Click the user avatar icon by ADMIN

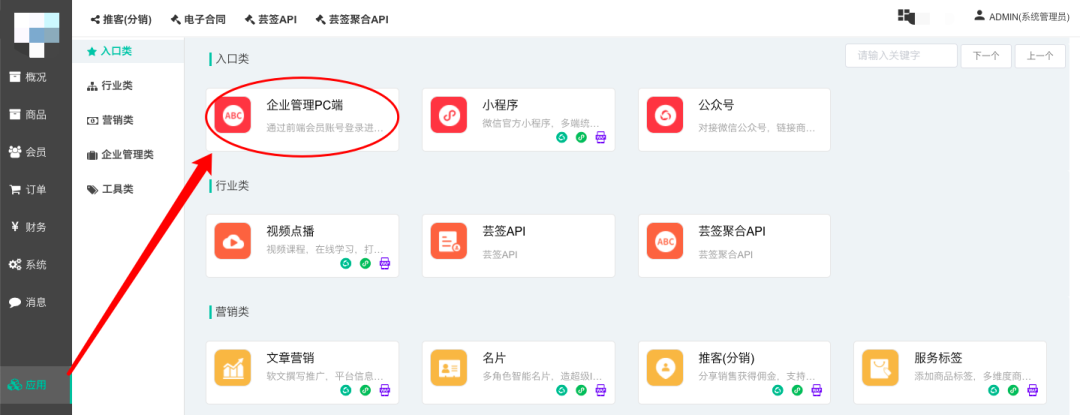979,15
